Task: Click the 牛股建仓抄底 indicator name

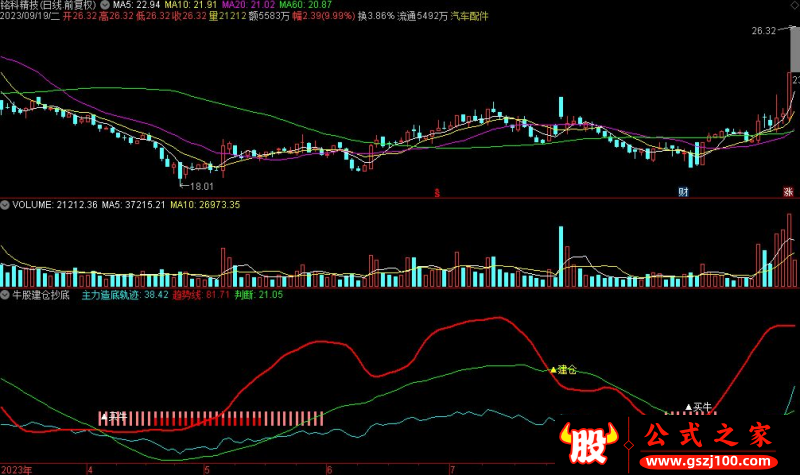Action: coord(41,295)
